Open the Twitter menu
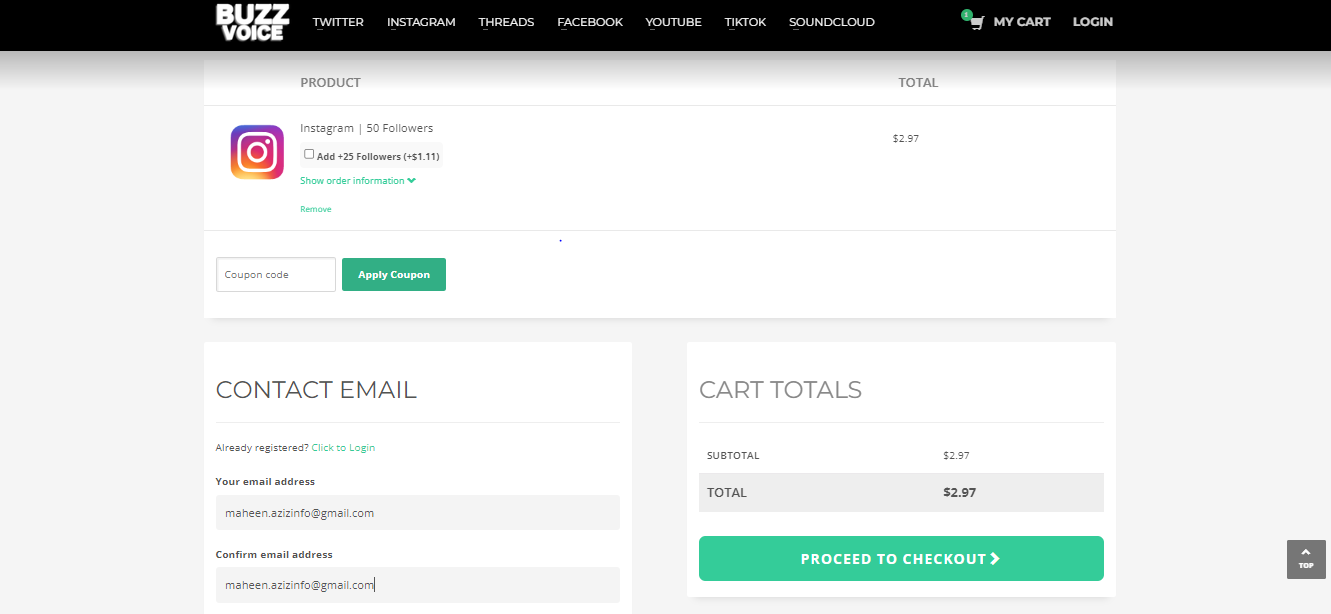 (338, 22)
